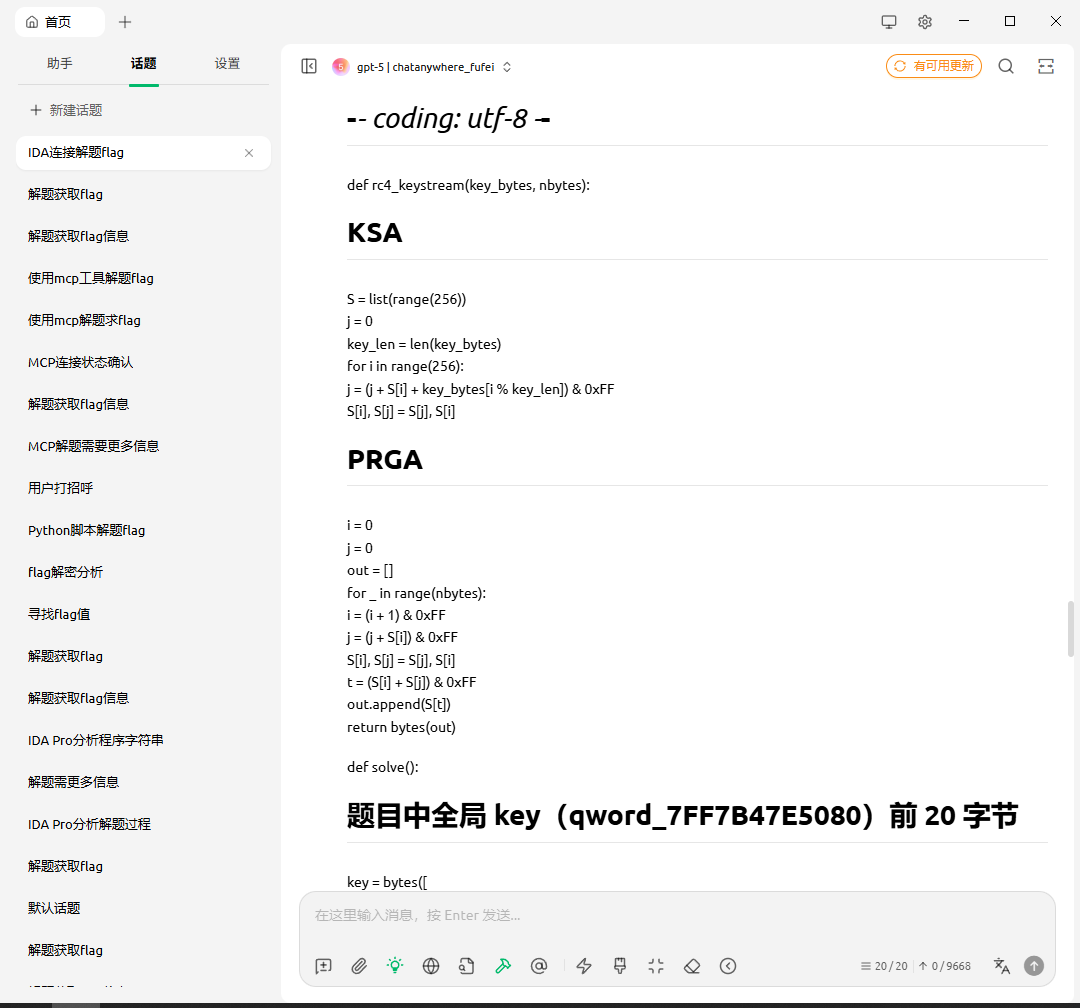Viewport: 1080px width, 1008px height.
Task: Switch to the 设置 tab
Action: tap(227, 63)
